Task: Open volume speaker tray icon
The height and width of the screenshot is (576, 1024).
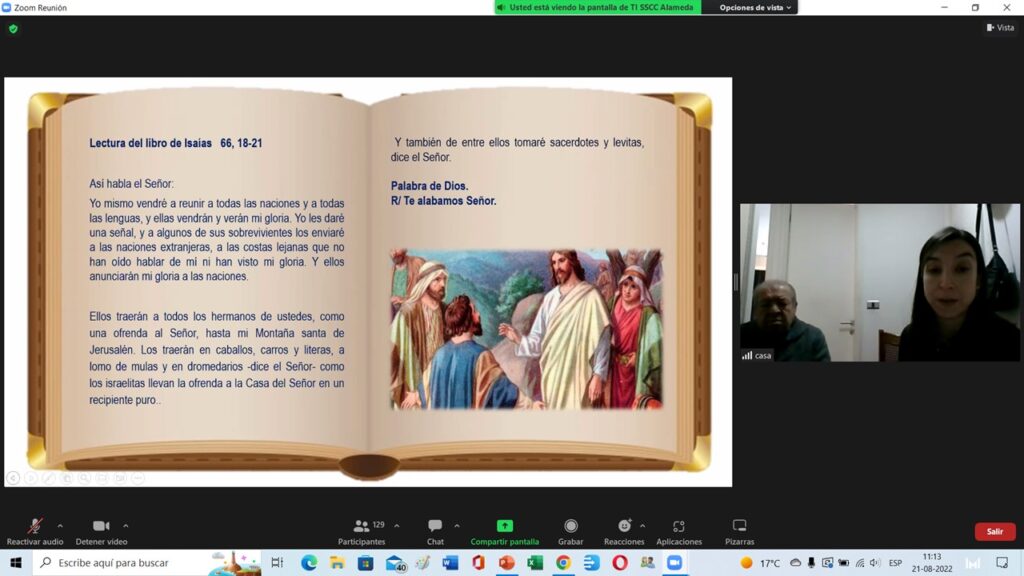Action: 875,562
